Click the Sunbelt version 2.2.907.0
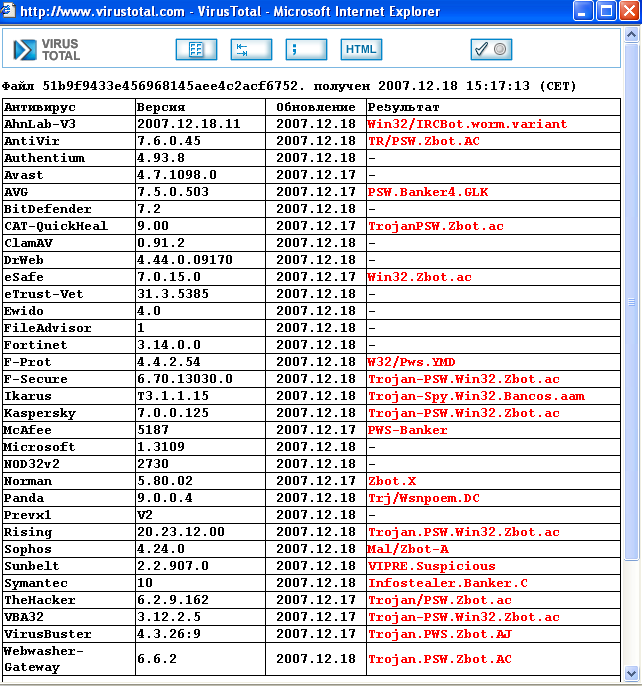The height and width of the screenshot is (686, 642). click(x=173, y=567)
